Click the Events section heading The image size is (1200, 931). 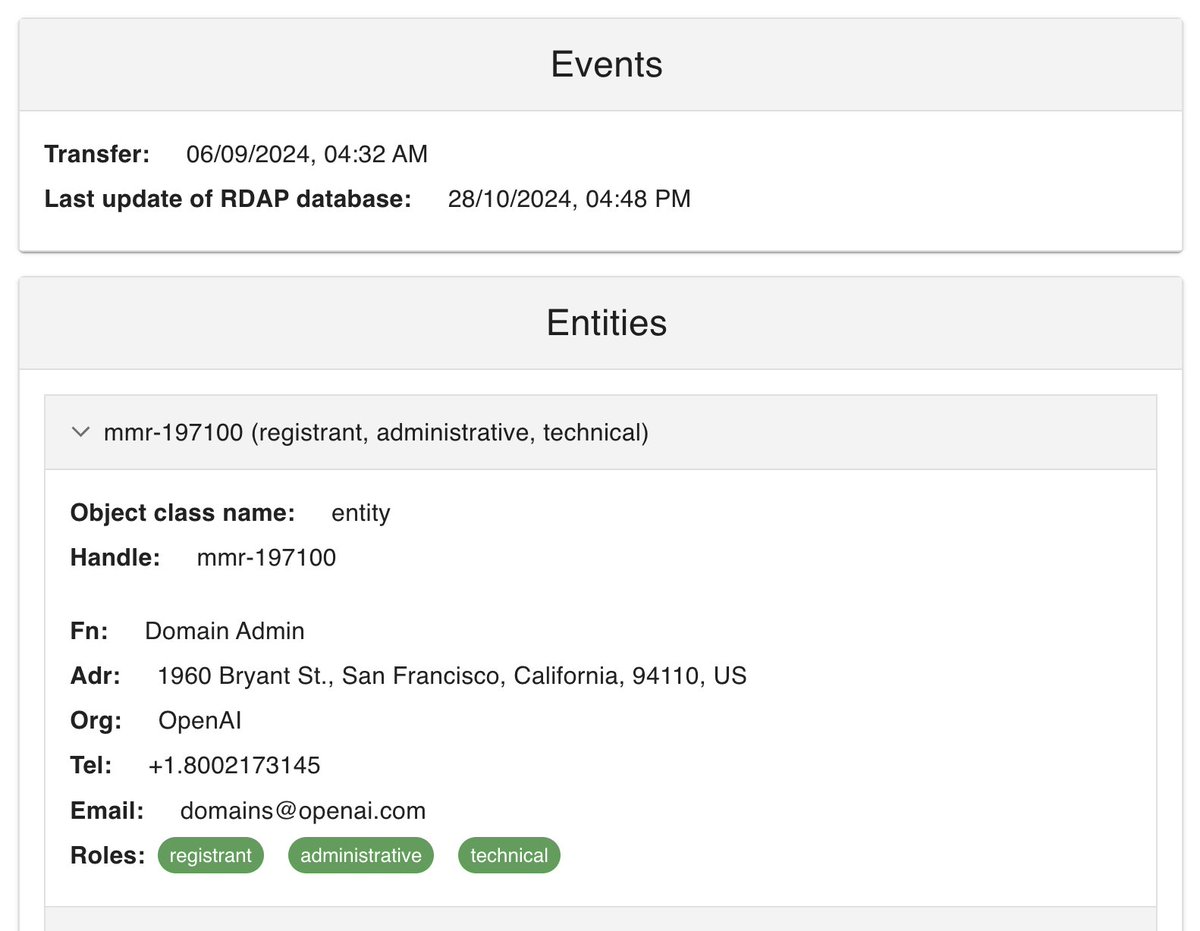coord(606,65)
